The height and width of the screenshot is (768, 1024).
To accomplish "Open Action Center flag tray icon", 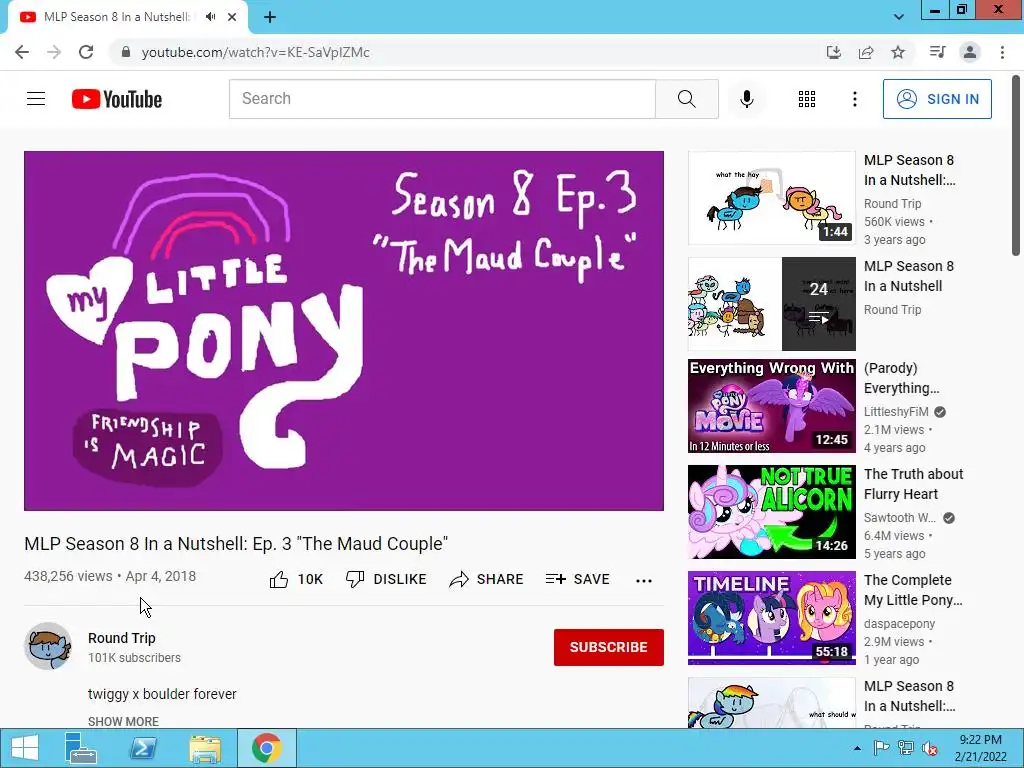I will click(881, 748).
